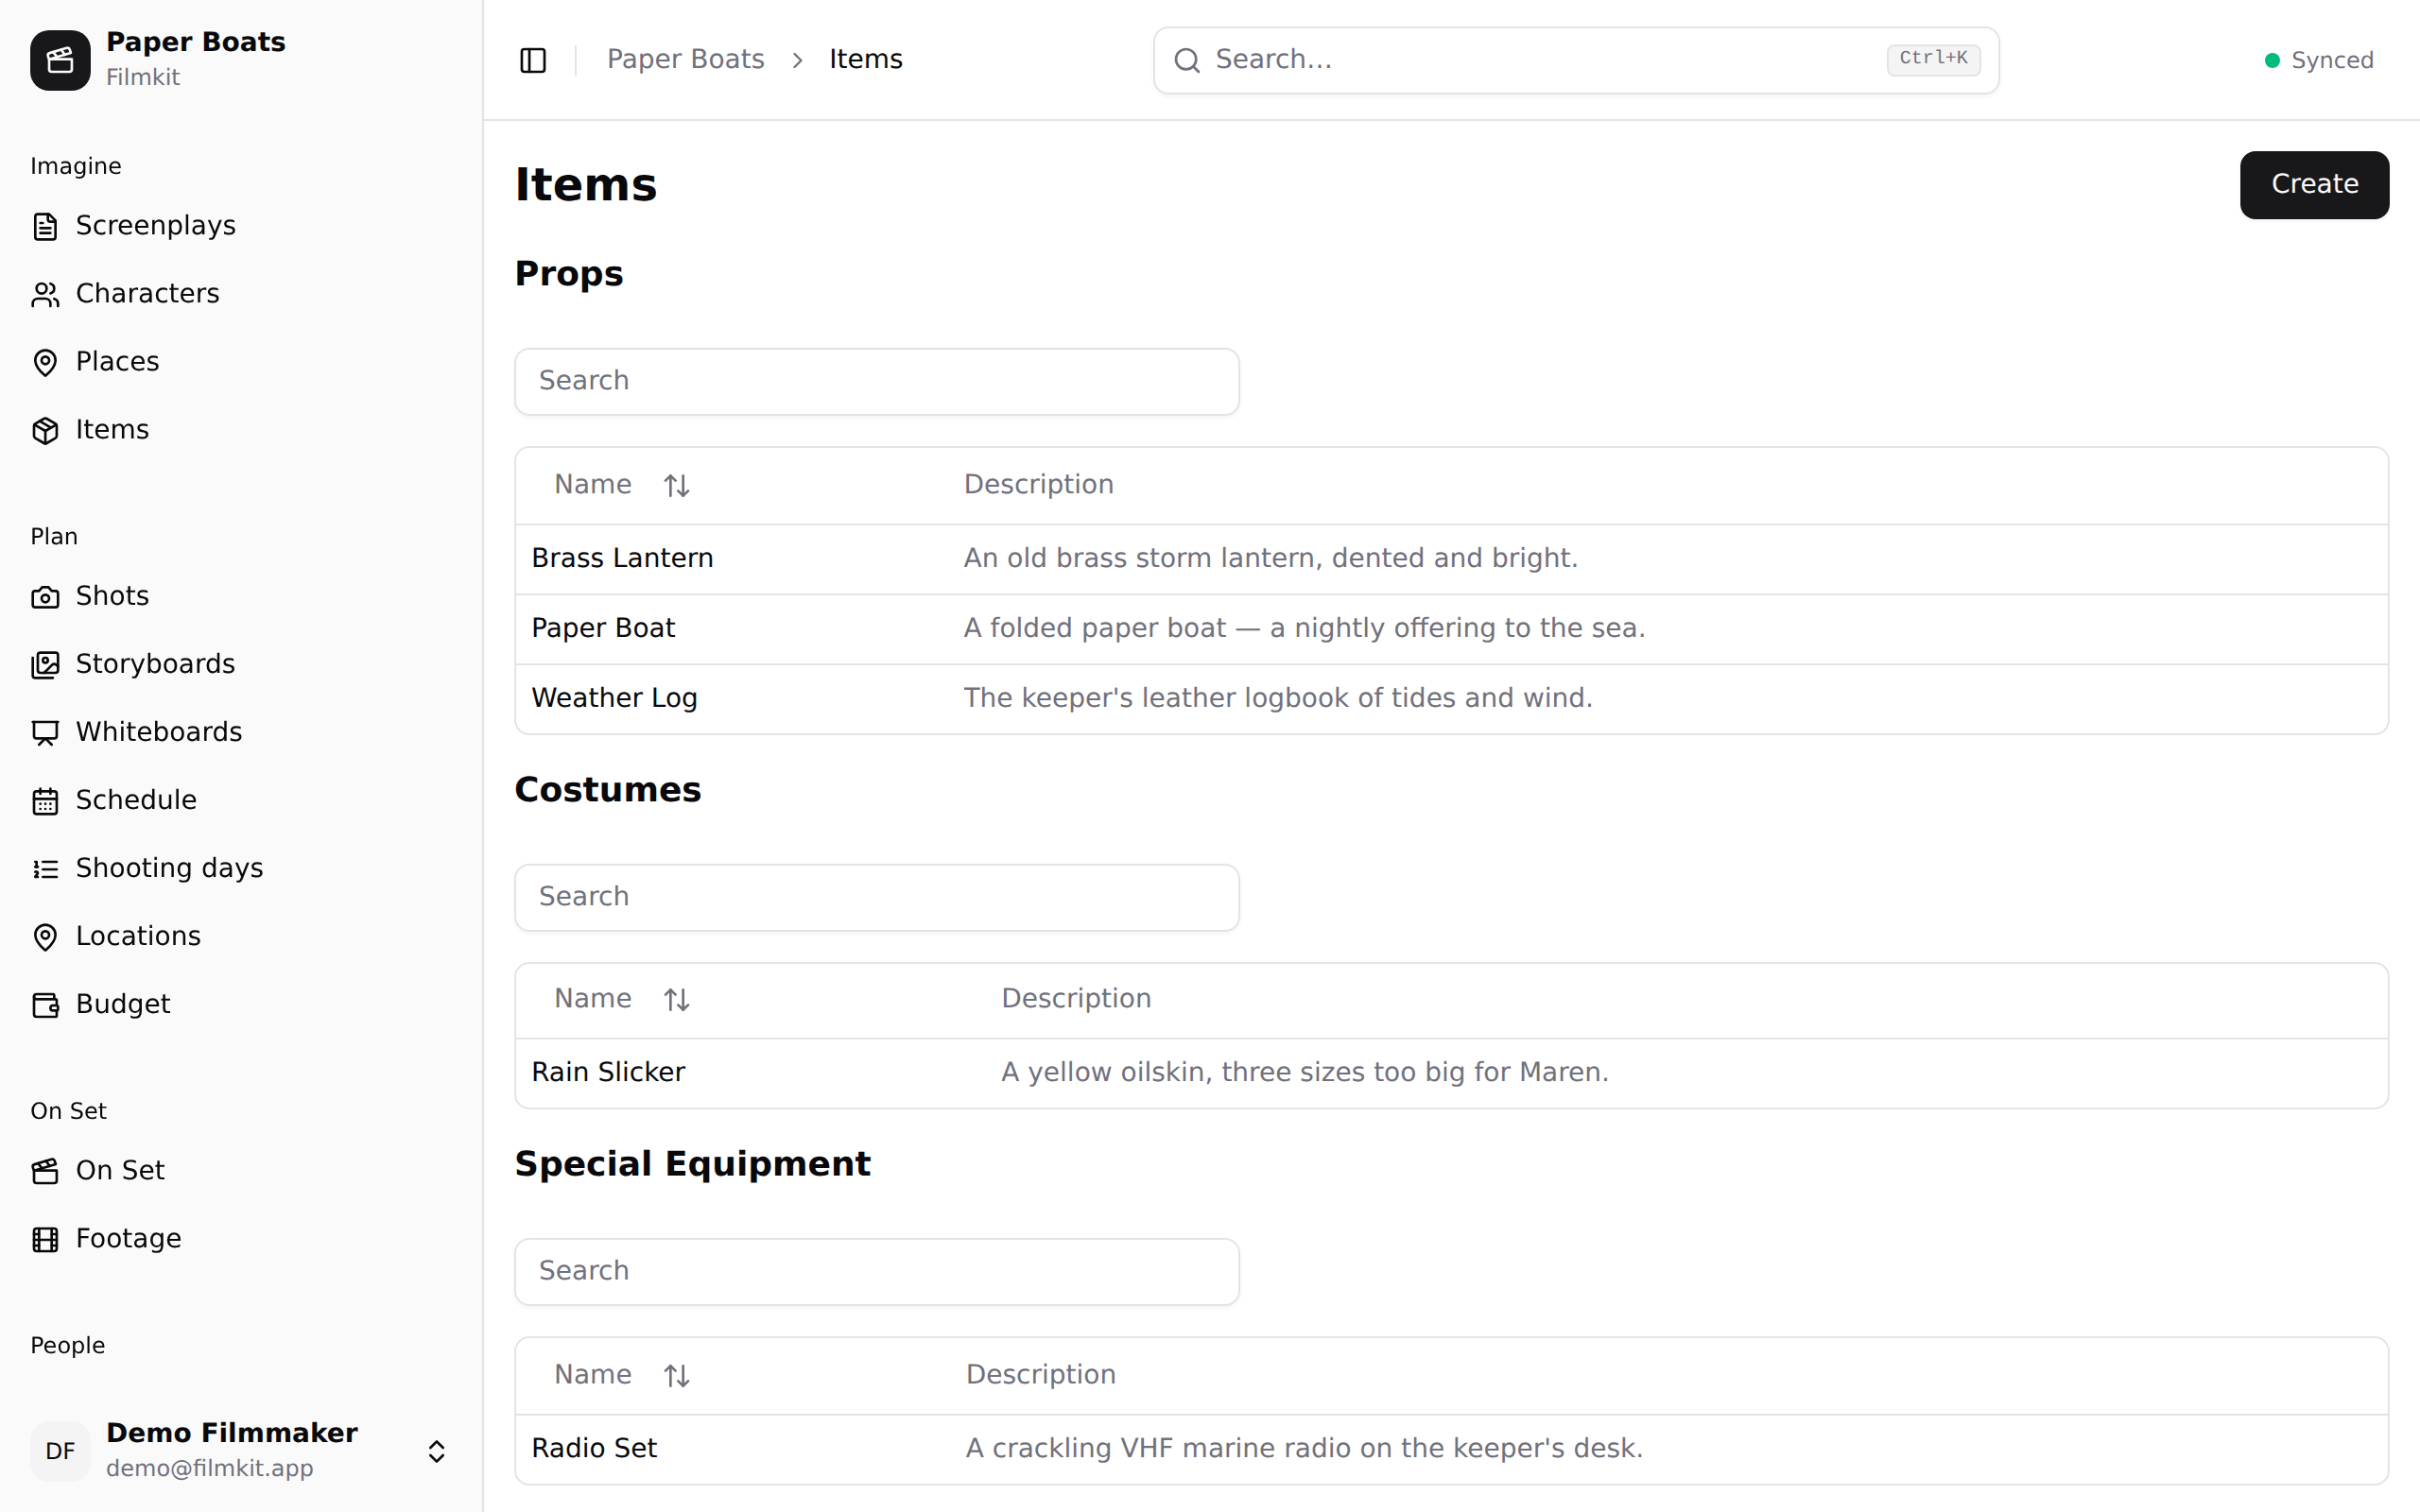
Task: Focus the Props search field
Action: (877, 381)
